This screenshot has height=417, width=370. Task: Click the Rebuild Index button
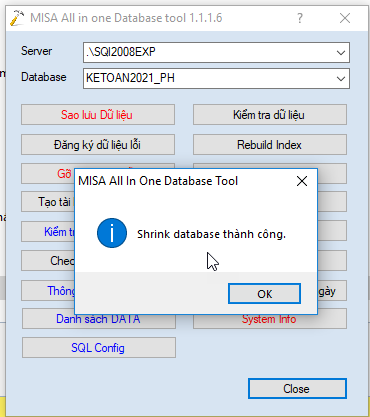pyautogui.click(x=270, y=145)
